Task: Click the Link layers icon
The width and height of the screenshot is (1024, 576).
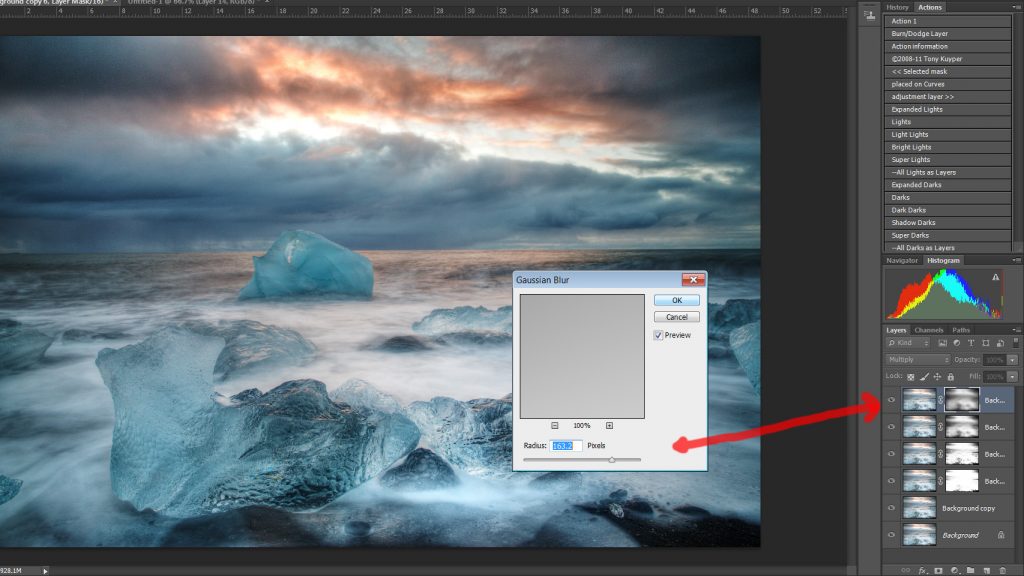Action: tap(905, 570)
